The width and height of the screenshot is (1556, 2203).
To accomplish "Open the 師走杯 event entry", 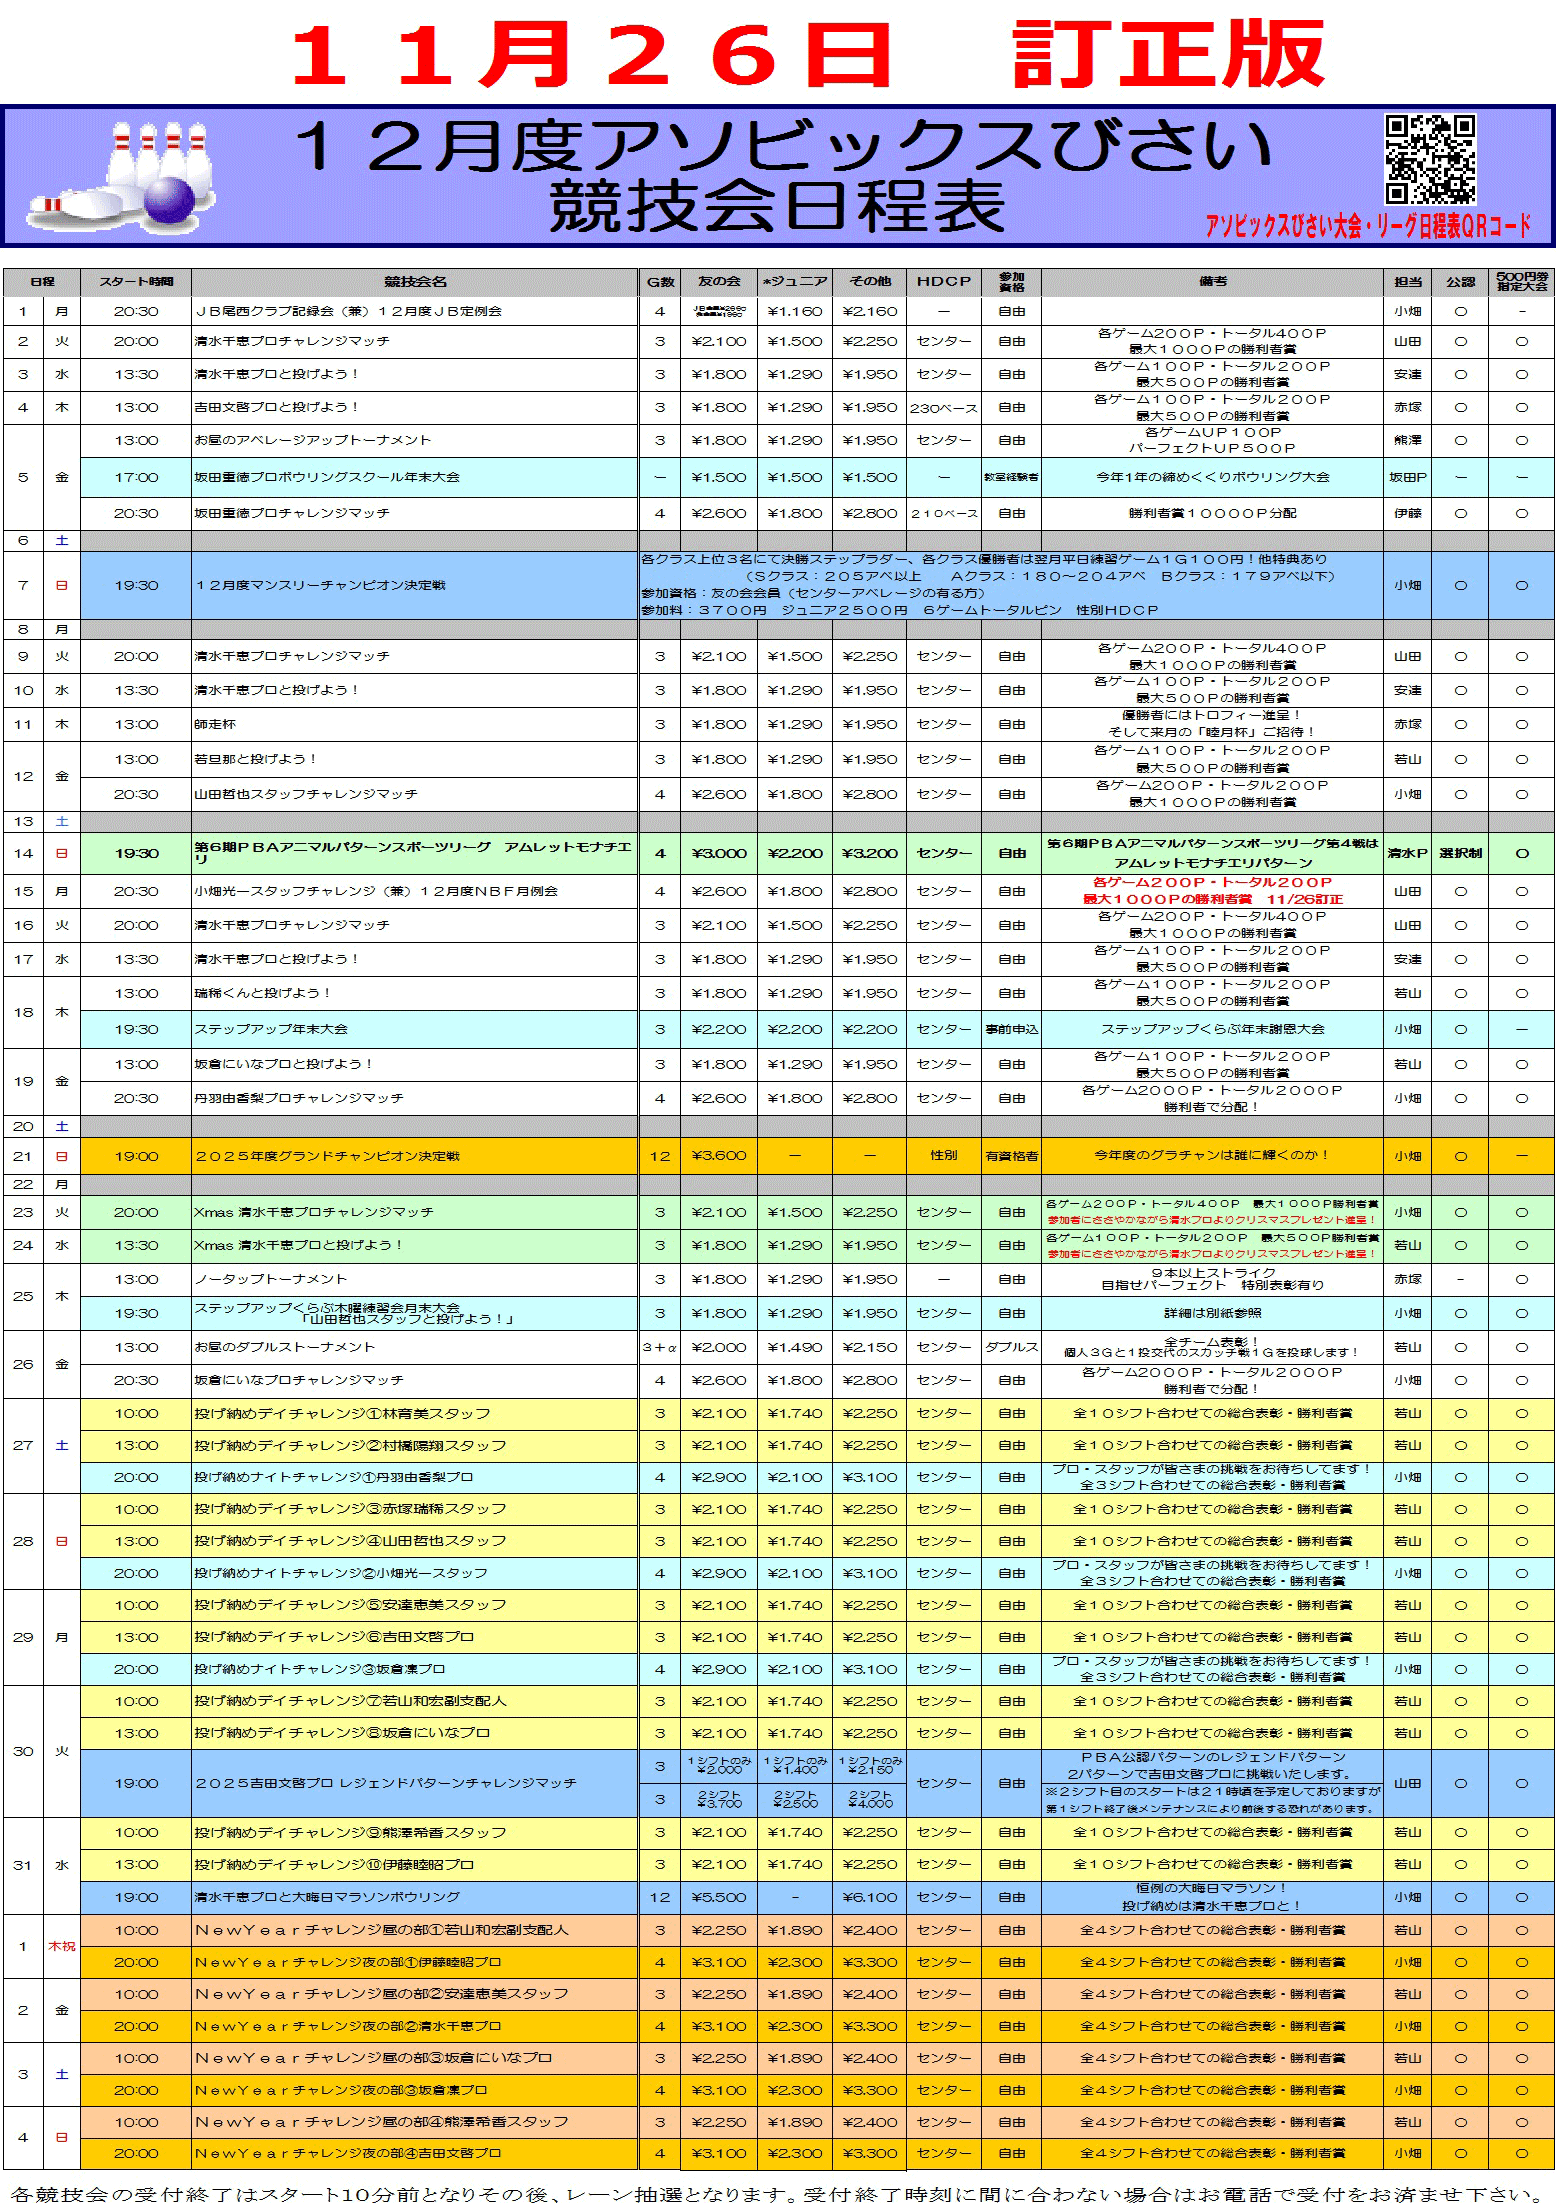I will [215, 724].
